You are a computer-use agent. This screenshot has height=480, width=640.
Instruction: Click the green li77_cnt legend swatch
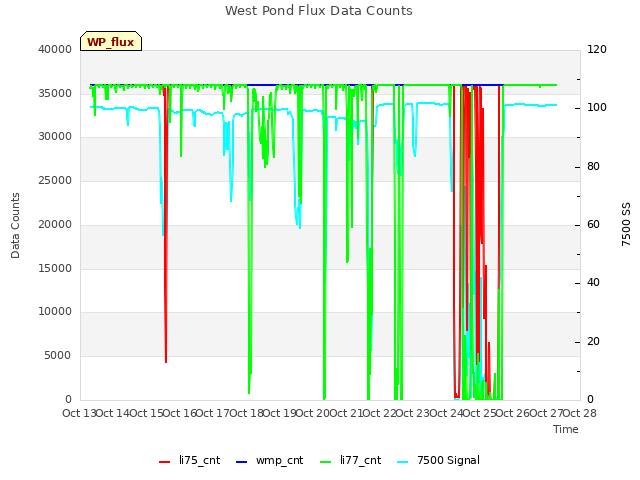(325, 462)
